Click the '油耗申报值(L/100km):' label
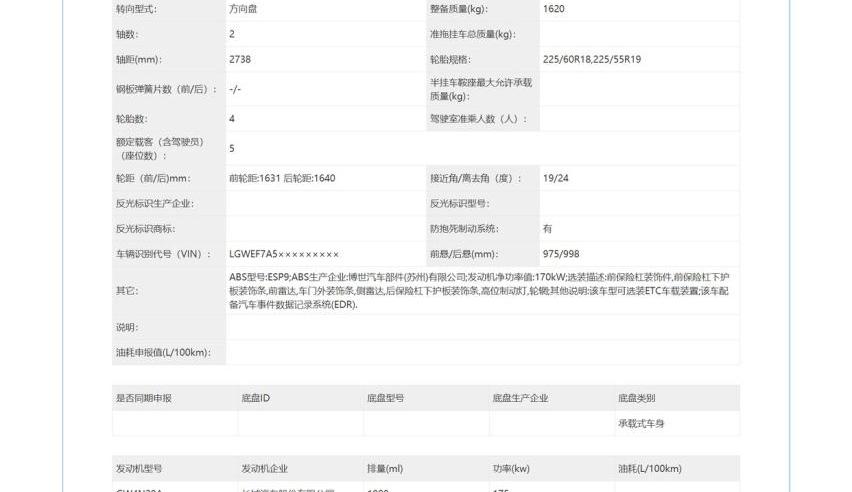This screenshot has height=492, width=852. pos(163,353)
